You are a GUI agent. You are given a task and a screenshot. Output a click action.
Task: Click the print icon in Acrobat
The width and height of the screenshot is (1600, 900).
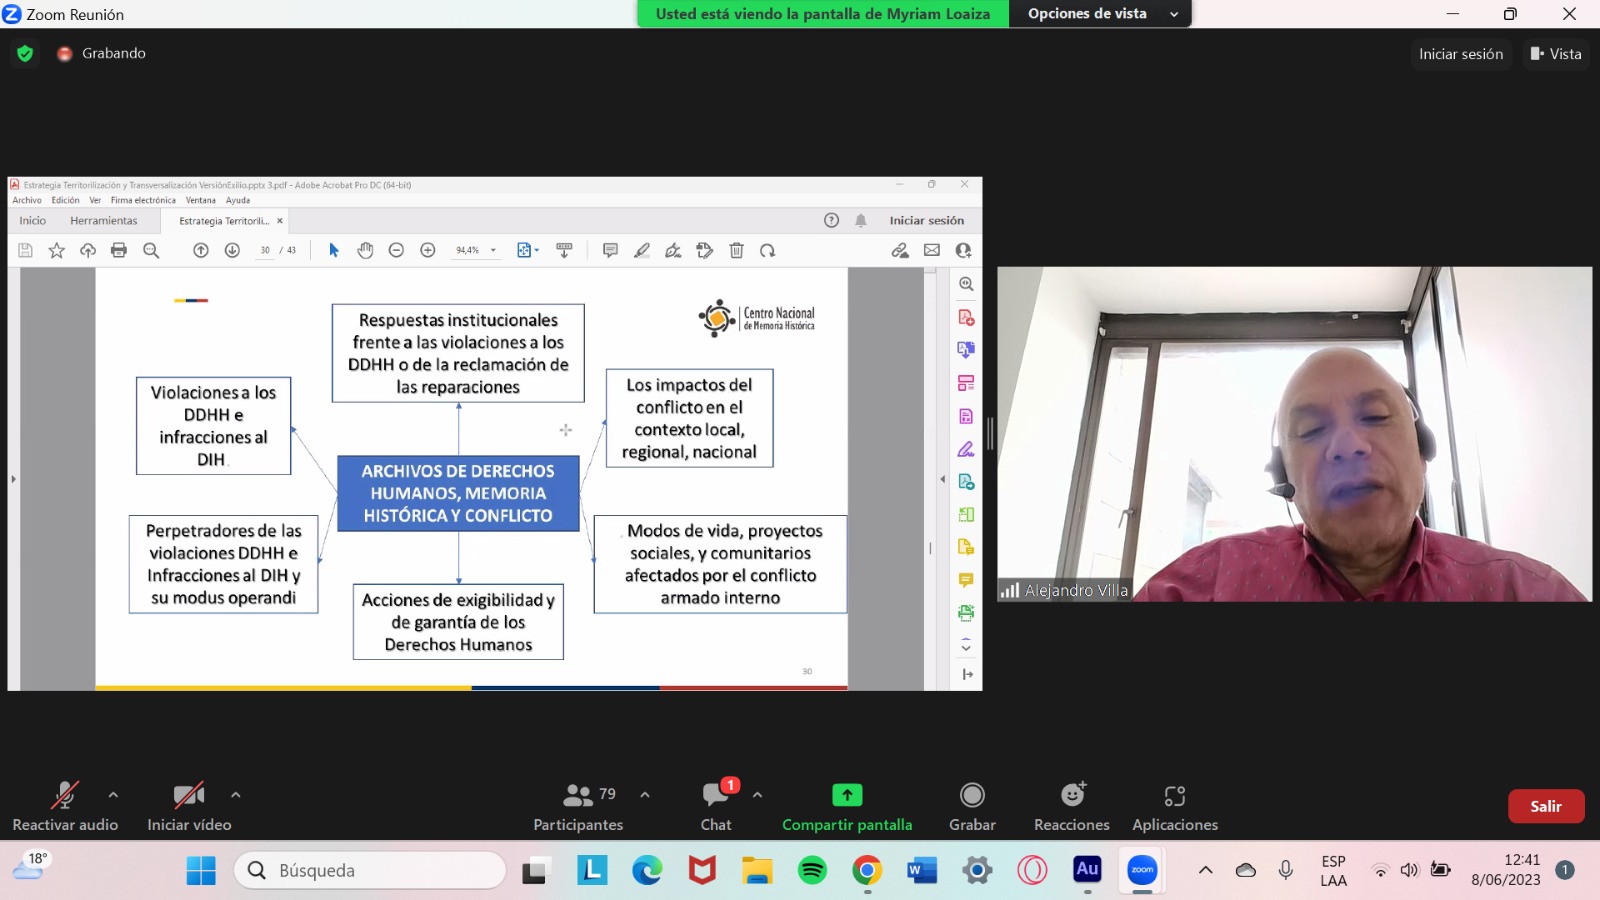click(119, 251)
